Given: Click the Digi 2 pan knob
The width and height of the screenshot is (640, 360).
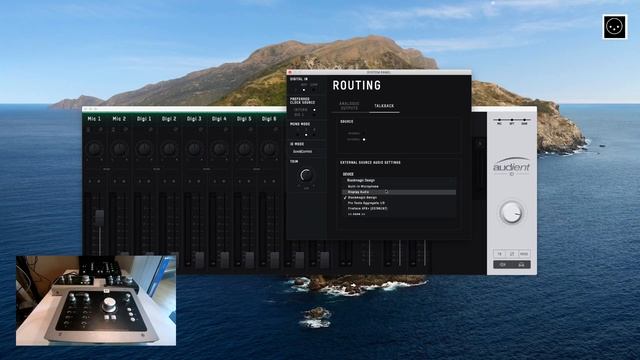Looking at the screenshot, I should pyautogui.click(x=169, y=149).
